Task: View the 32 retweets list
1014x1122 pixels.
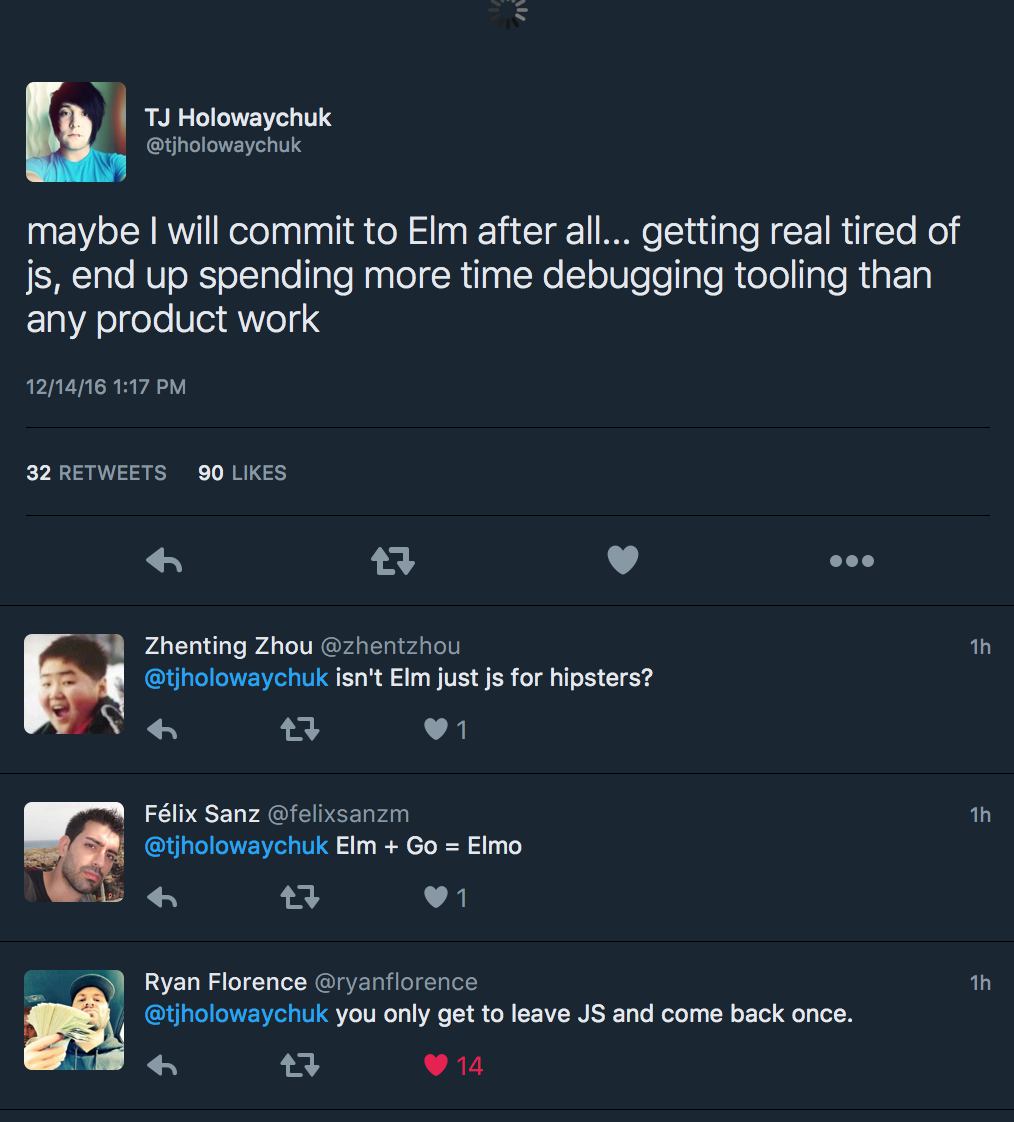Action: pyautogui.click(x=96, y=473)
